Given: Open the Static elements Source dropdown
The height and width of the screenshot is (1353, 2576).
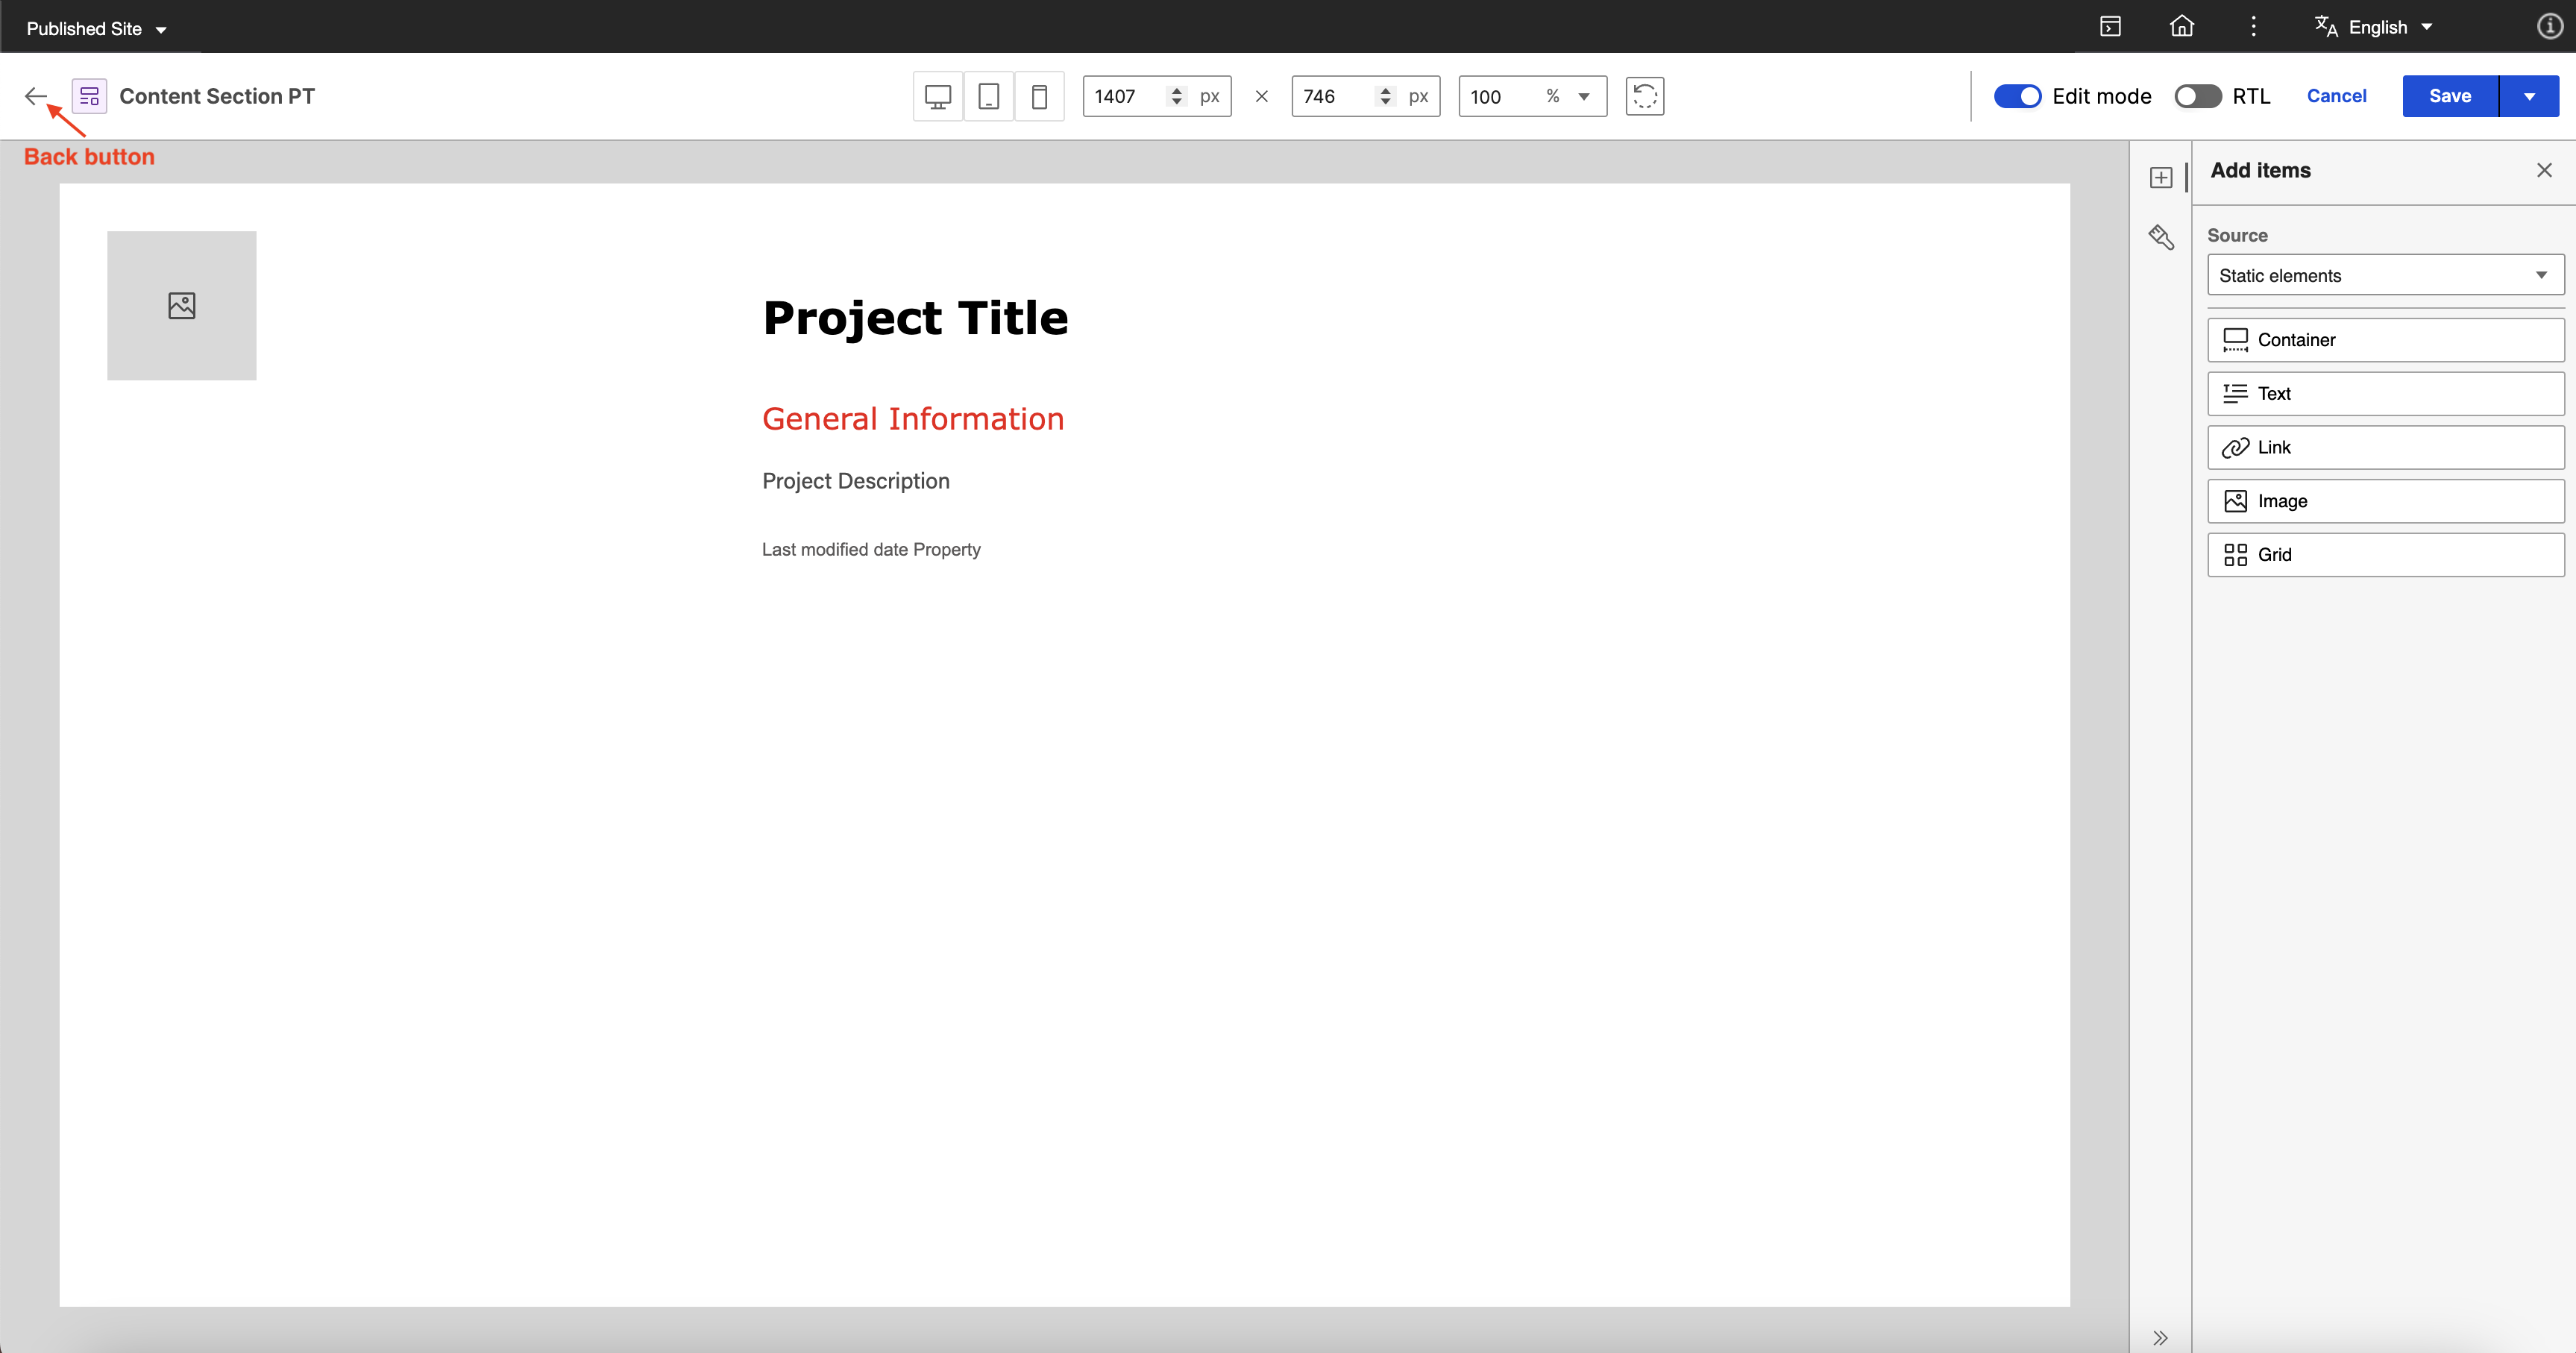Looking at the screenshot, I should click(2385, 275).
